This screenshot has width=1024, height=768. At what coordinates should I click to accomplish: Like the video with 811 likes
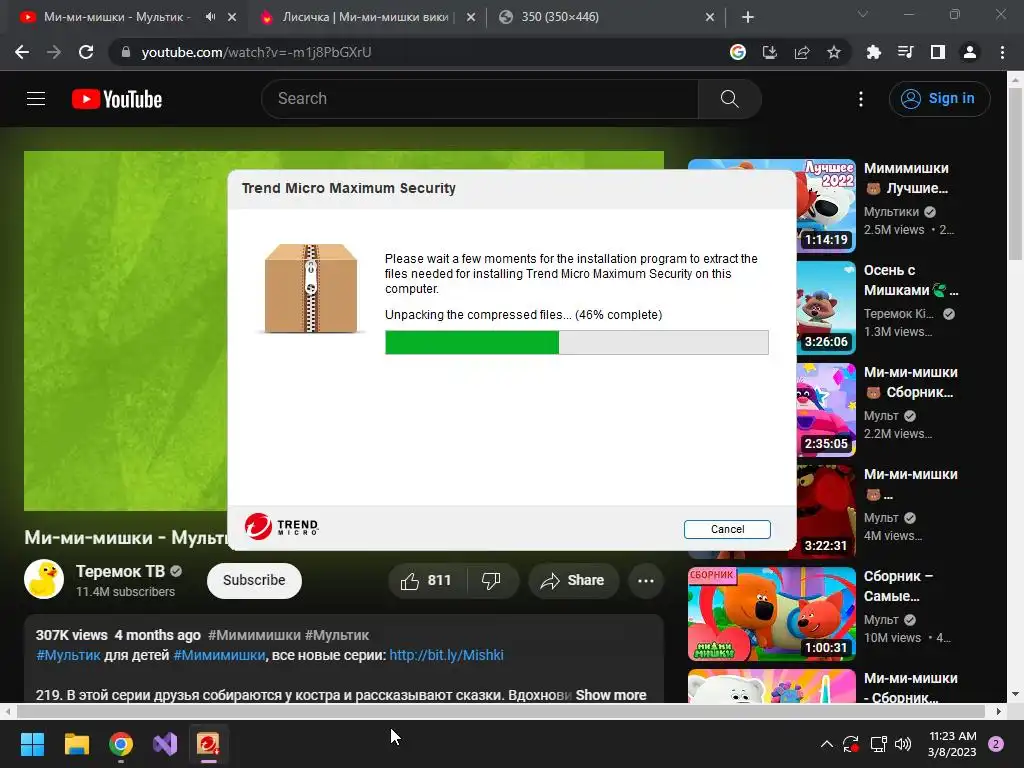point(426,581)
